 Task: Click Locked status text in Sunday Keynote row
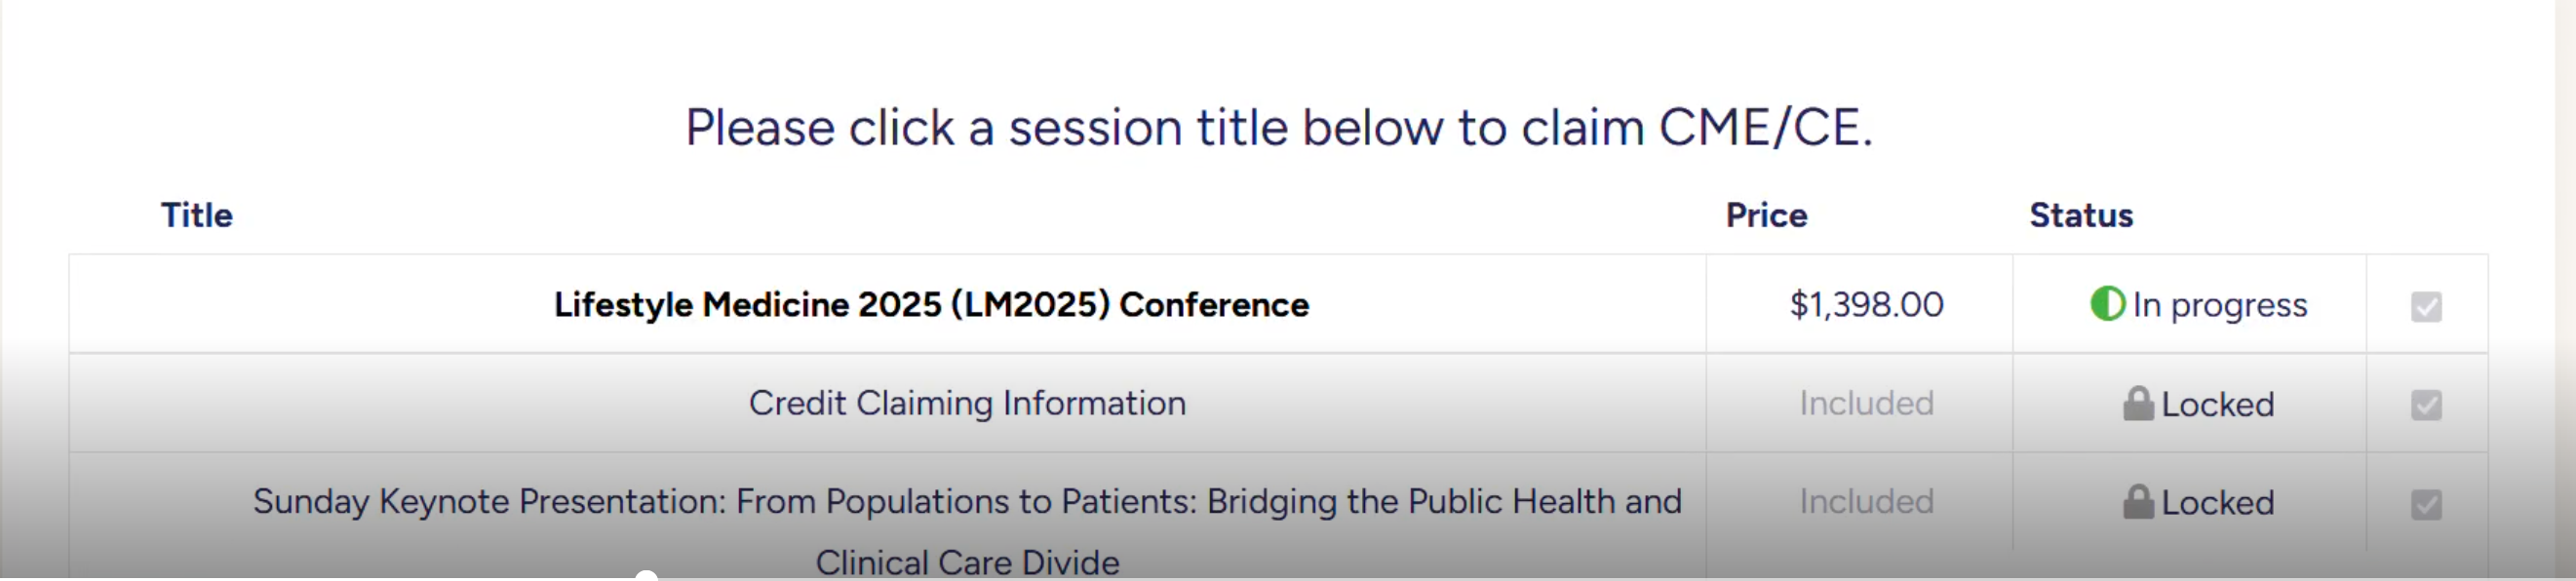click(x=2218, y=502)
